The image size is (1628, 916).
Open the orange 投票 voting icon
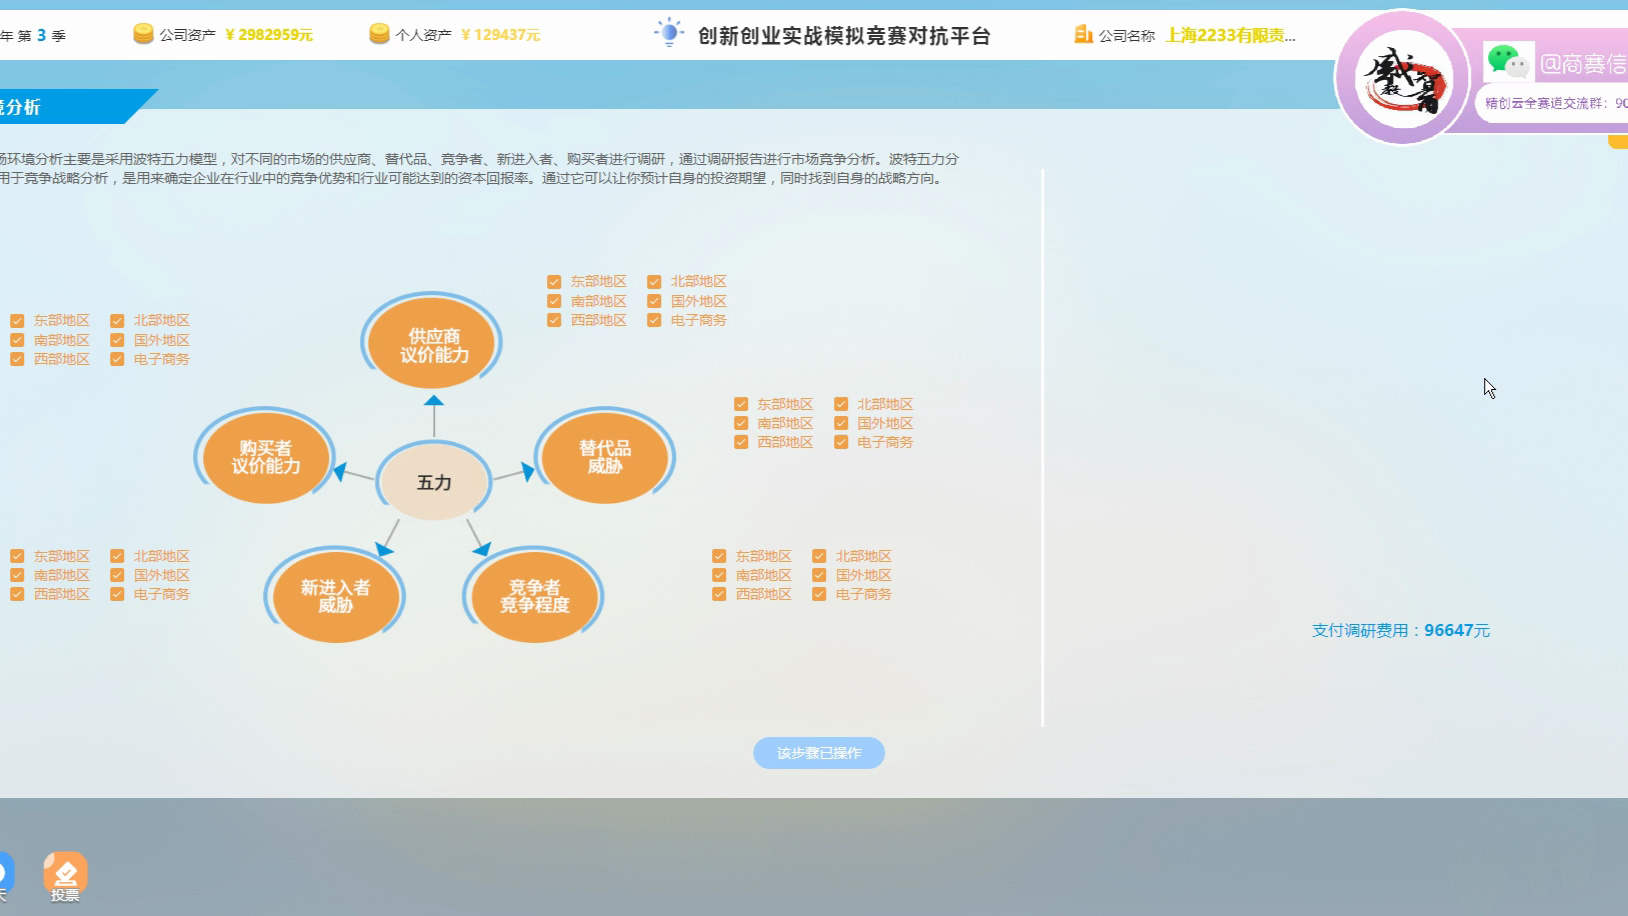[66, 869]
